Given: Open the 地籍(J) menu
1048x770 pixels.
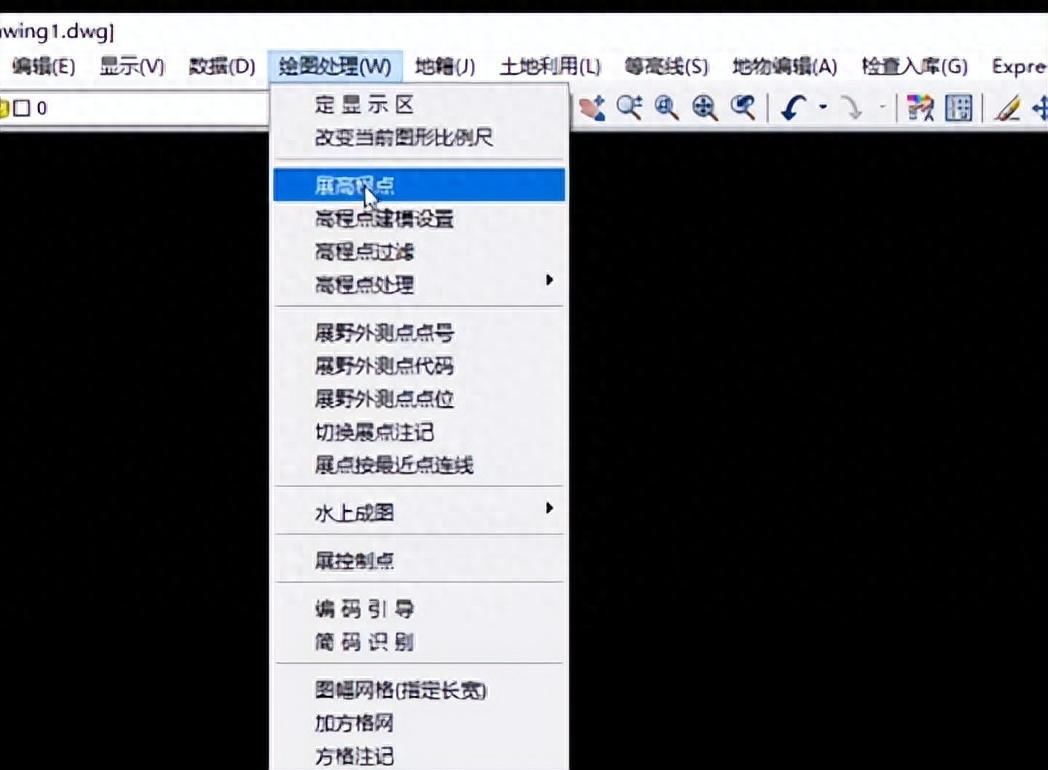Looking at the screenshot, I should (x=444, y=66).
